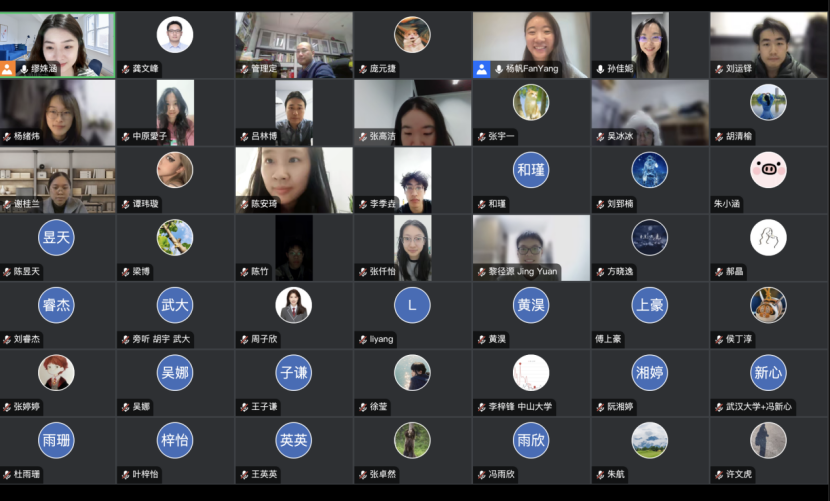Screen dimensions: 830x501
Task: Click the name label 旁听 胡宇 武大
Action: pos(161,339)
